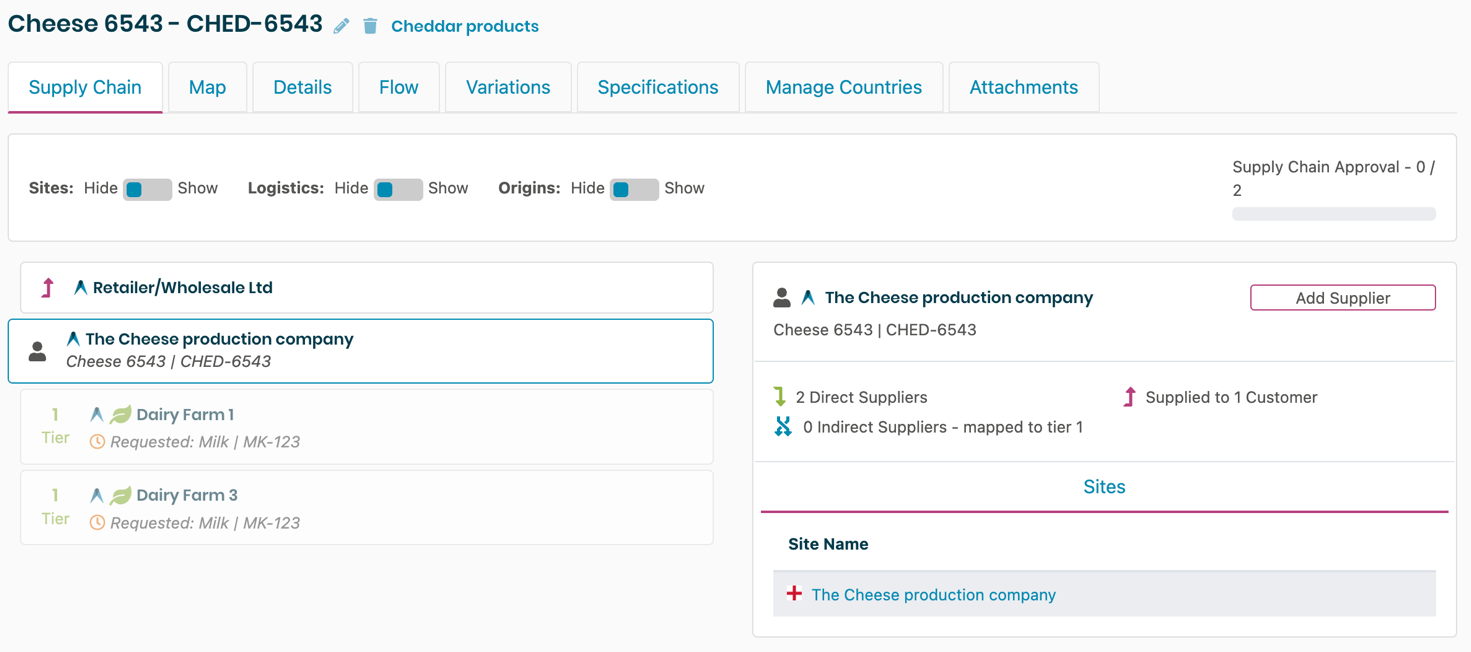Click the pink Supplied to Customer arrow icon
The height and width of the screenshot is (652, 1471).
1129,397
